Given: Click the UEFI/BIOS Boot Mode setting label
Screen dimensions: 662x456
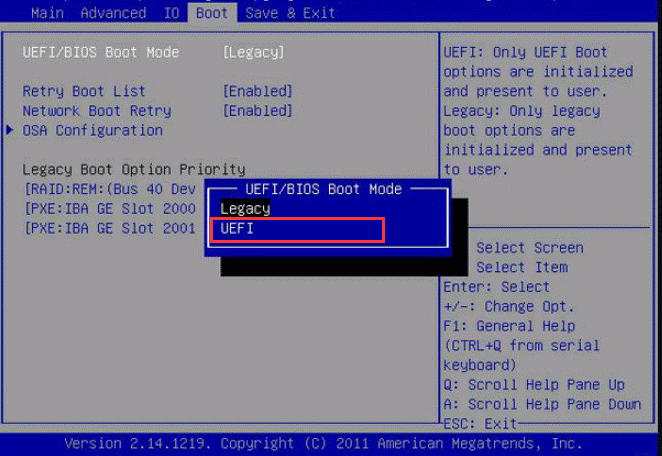Looking at the screenshot, I should tap(101, 52).
